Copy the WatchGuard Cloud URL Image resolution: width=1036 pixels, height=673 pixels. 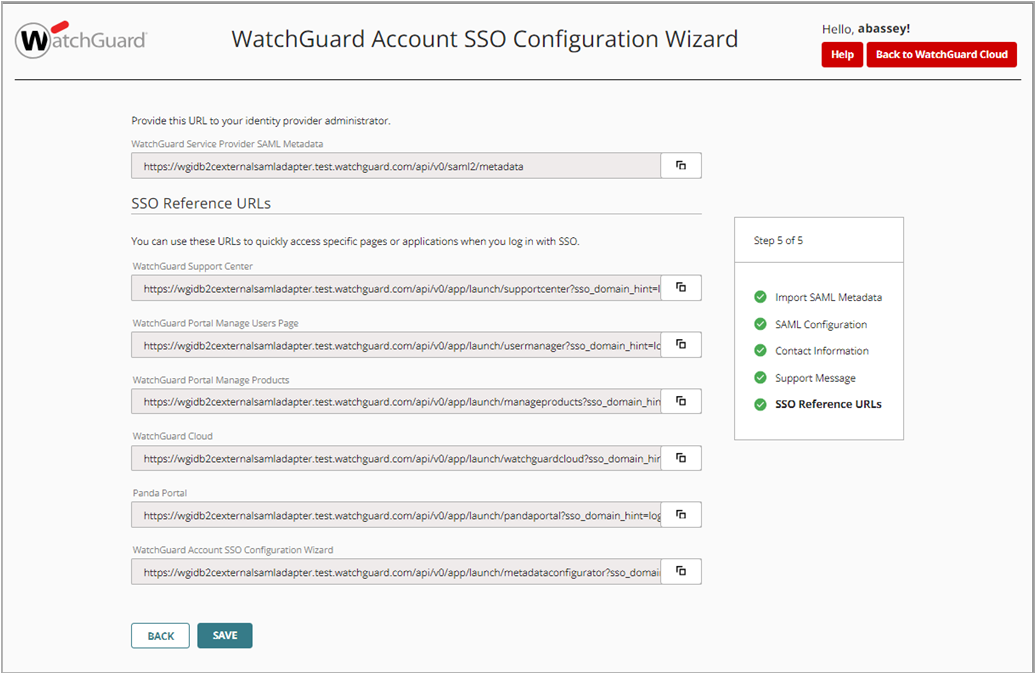click(x=681, y=458)
